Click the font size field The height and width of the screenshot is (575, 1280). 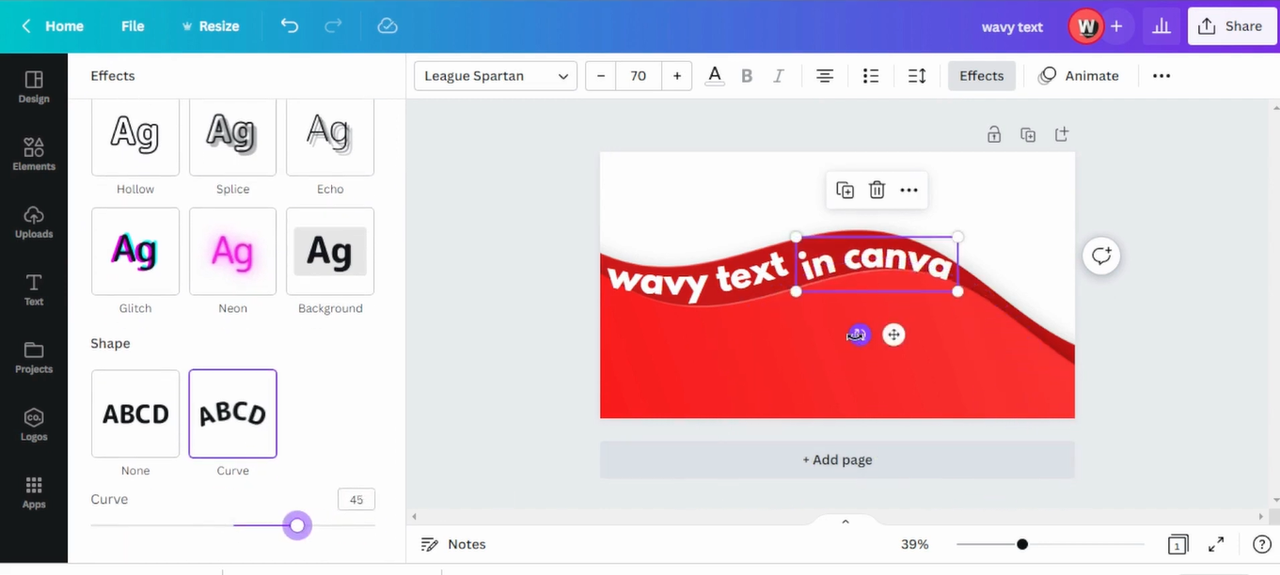(638, 76)
